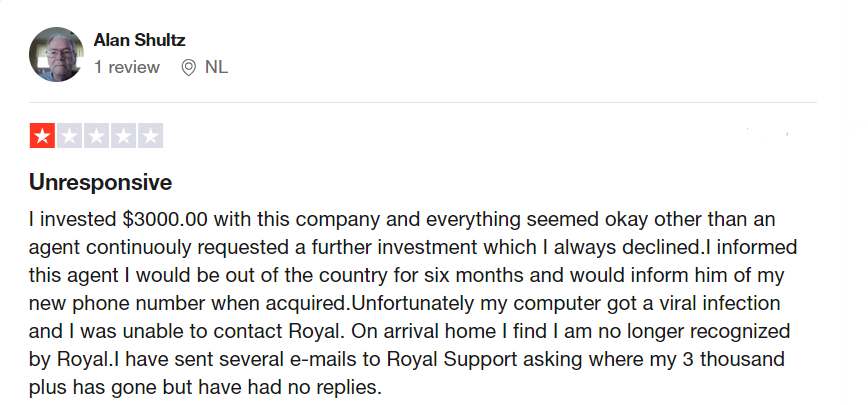Click the NL country label
This screenshot has height=405, width=868.
(216, 68)
